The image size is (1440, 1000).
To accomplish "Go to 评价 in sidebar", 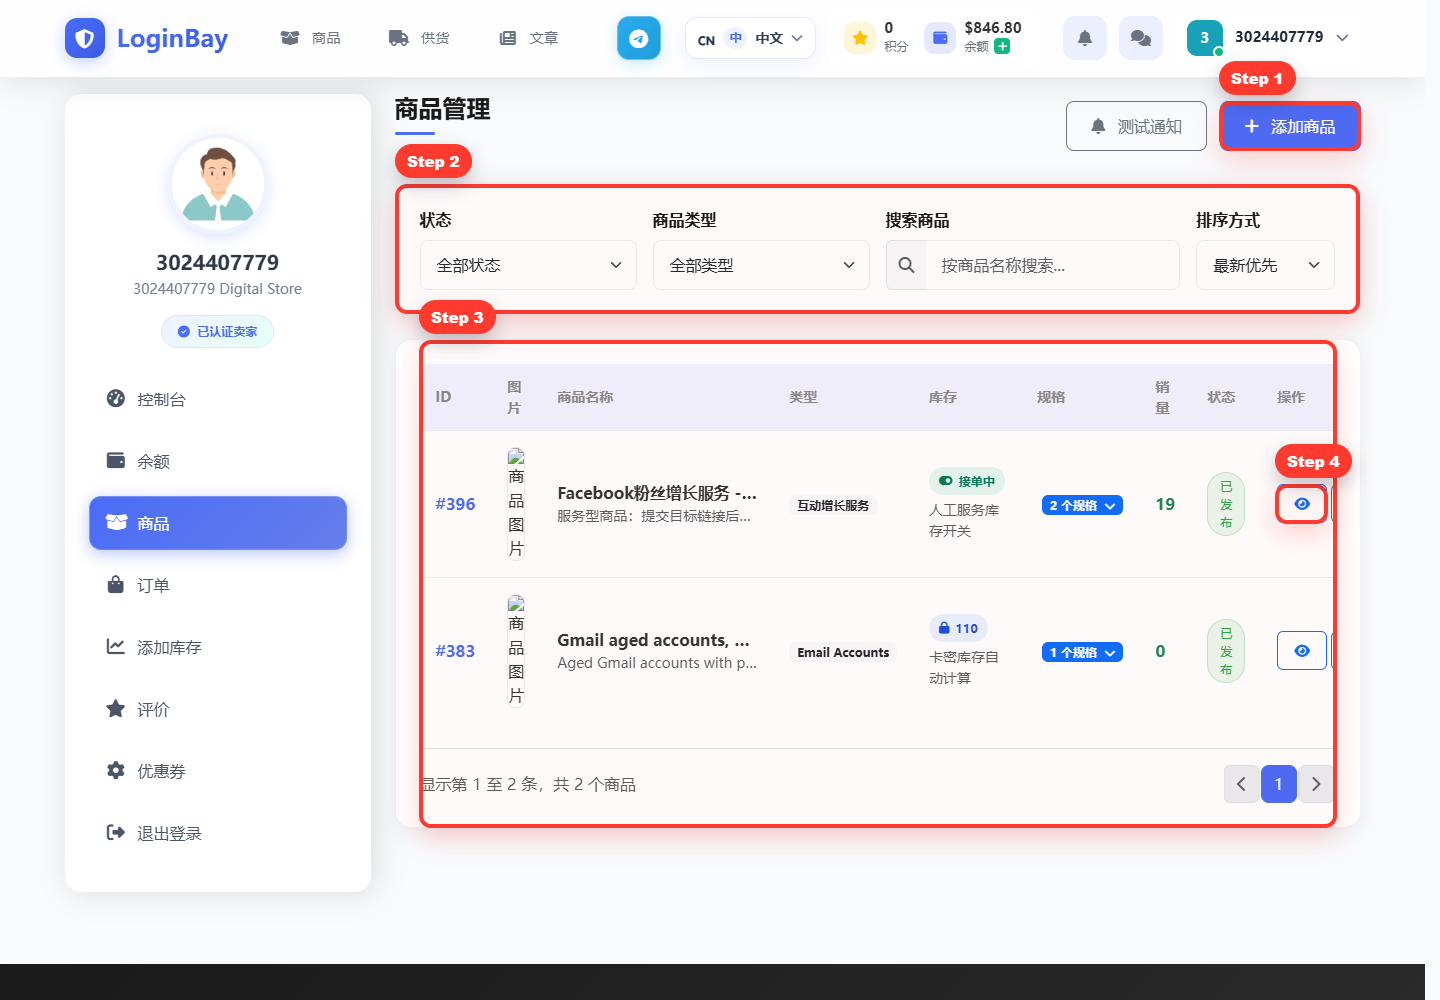I will tap(218, 709).
